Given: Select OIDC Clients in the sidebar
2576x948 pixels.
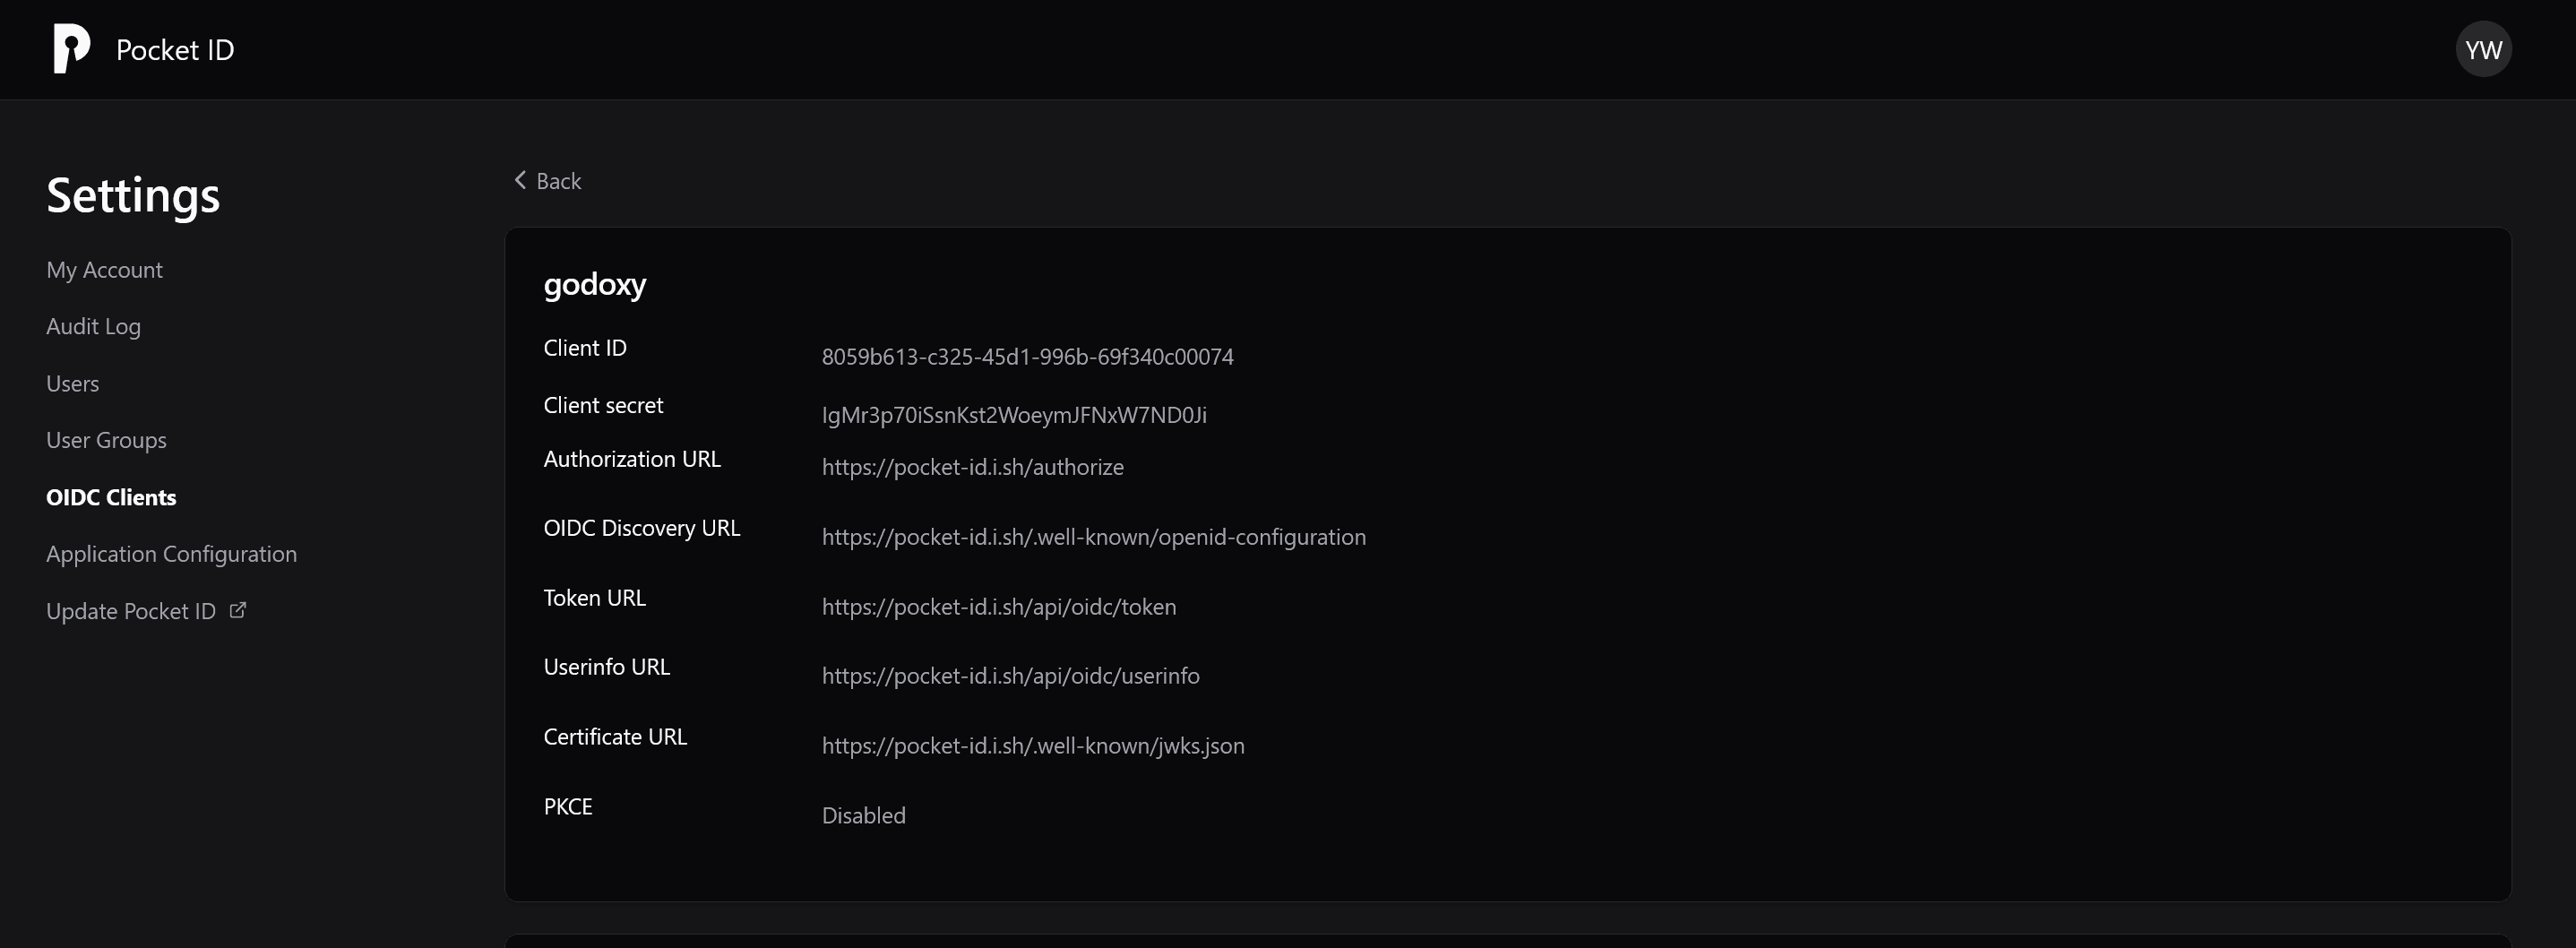Looking at the screenshot, I should tap(110, 497).
